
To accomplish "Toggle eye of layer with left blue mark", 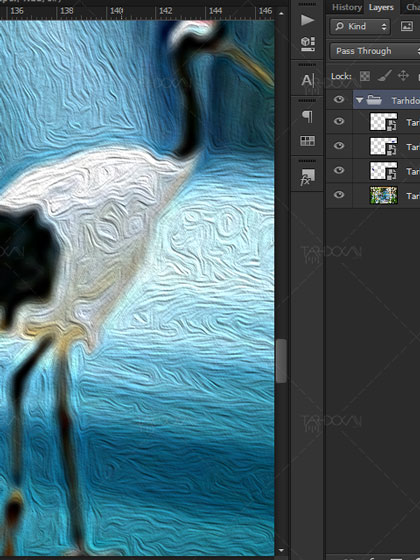I will (x=339, y=170).
